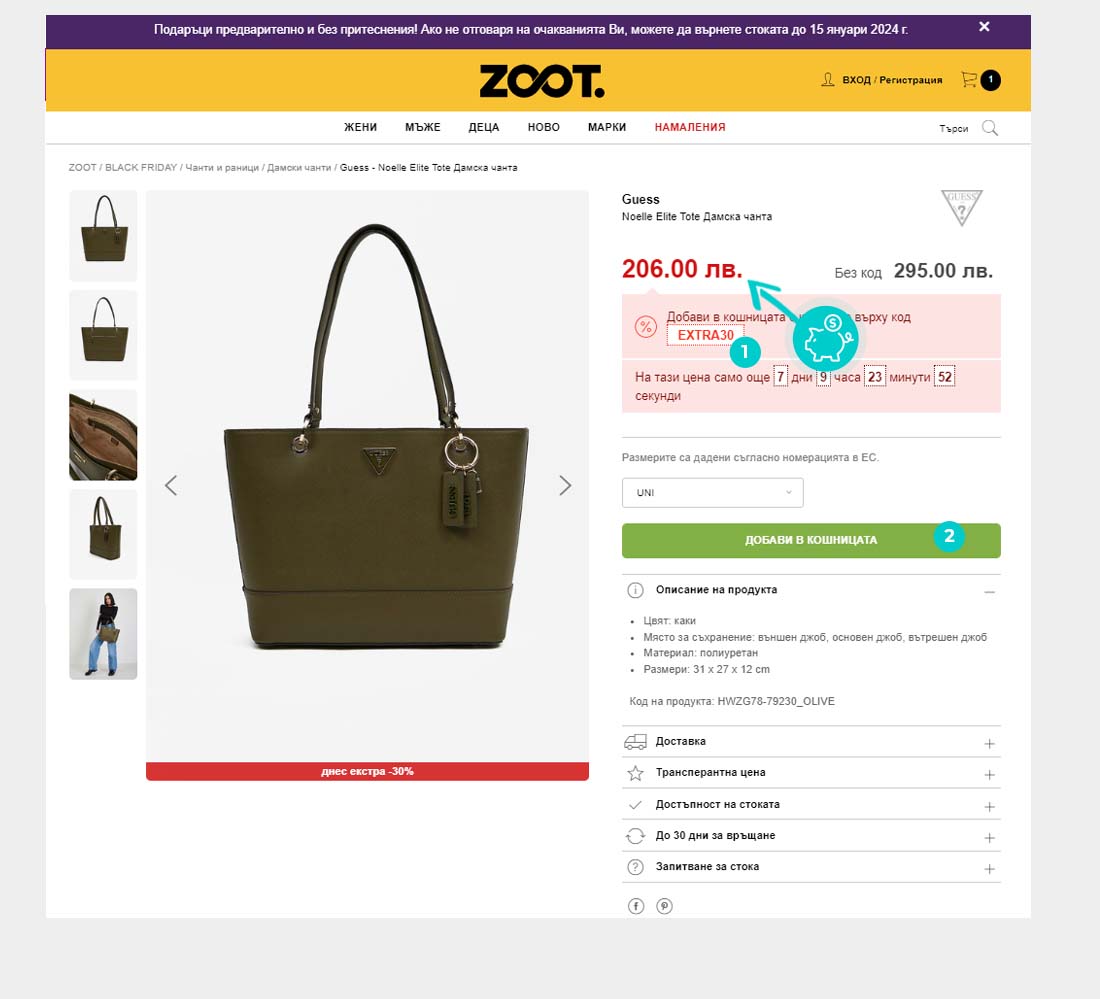Click the teal piggy bank savings icon
Viewport: 1100px width, 999px height.
[826, 338]
